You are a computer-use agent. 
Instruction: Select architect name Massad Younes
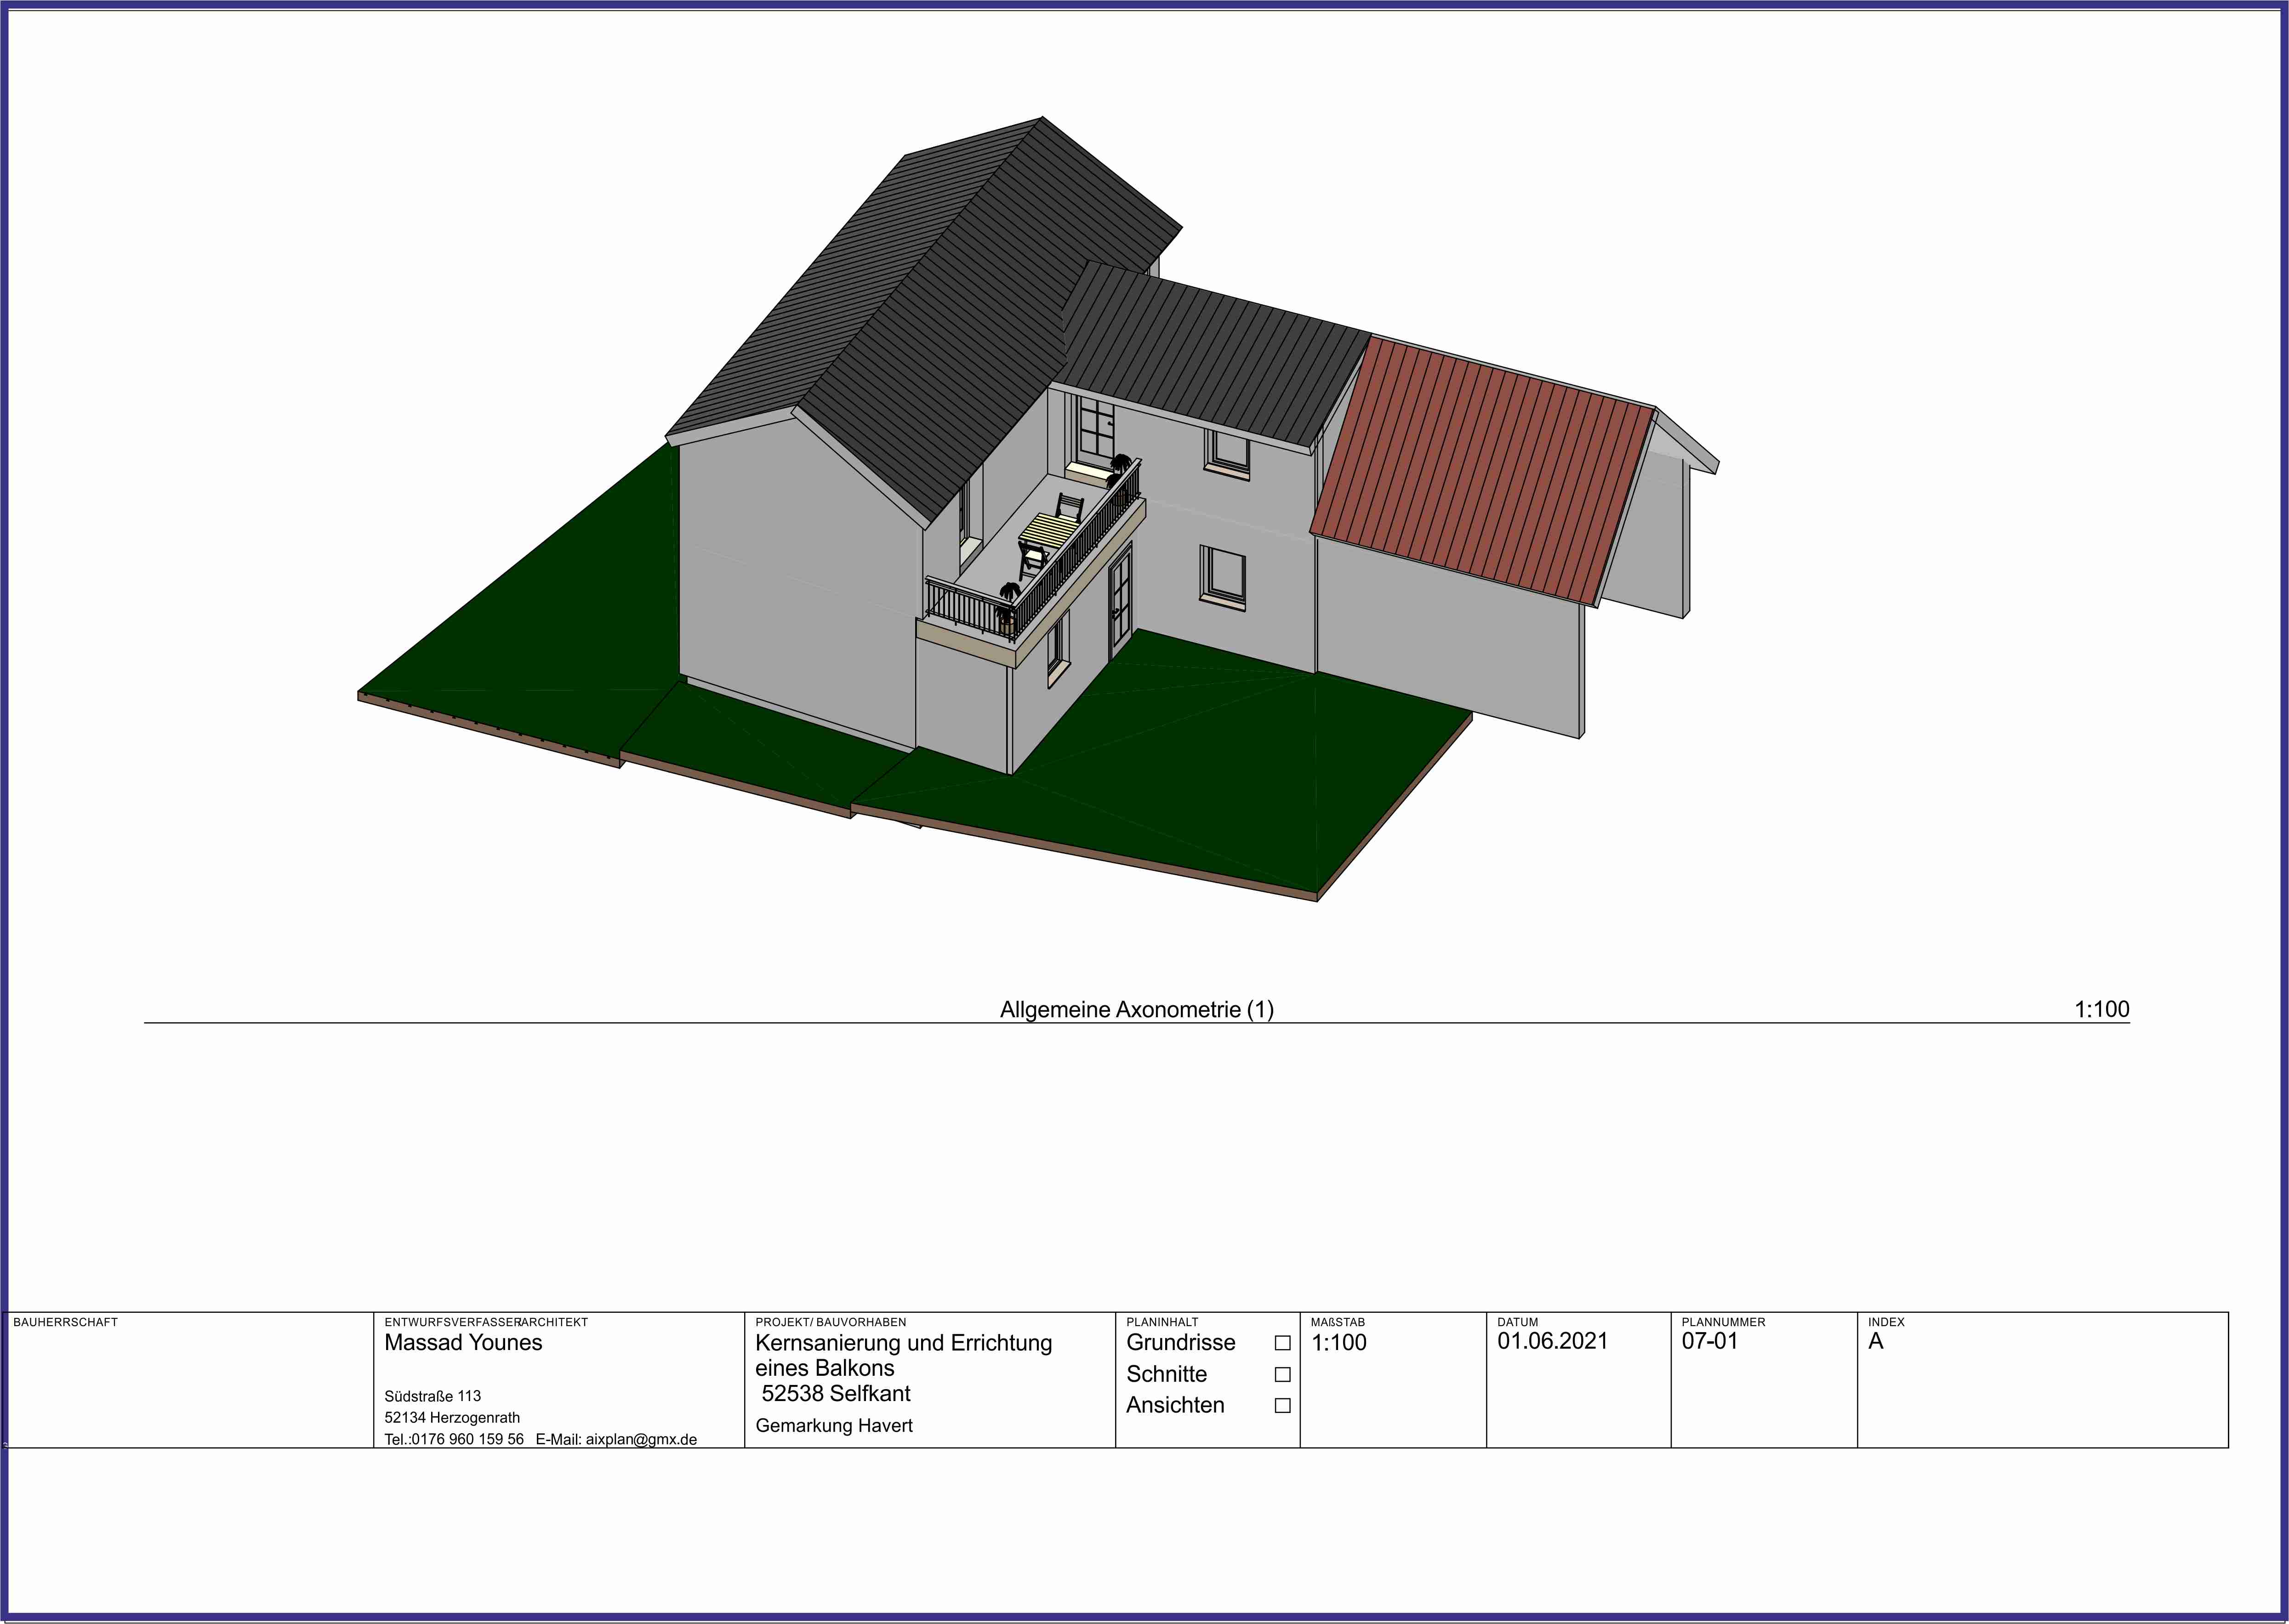[x=463, y=1343]
